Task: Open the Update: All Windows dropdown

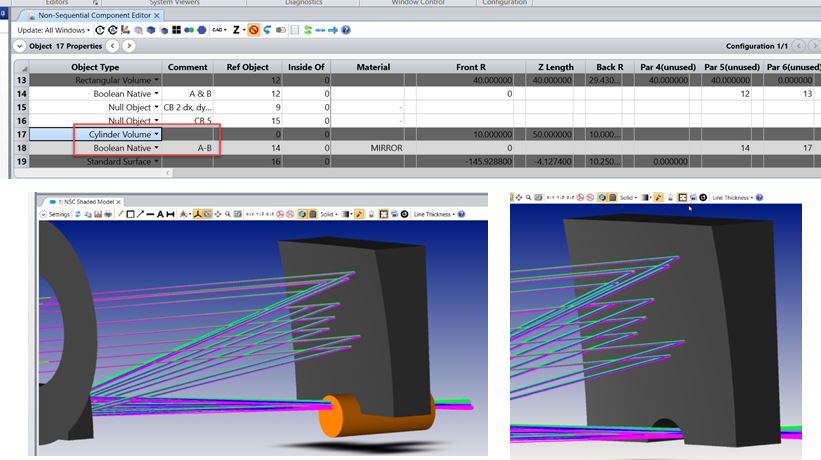Action: point(53,30)
